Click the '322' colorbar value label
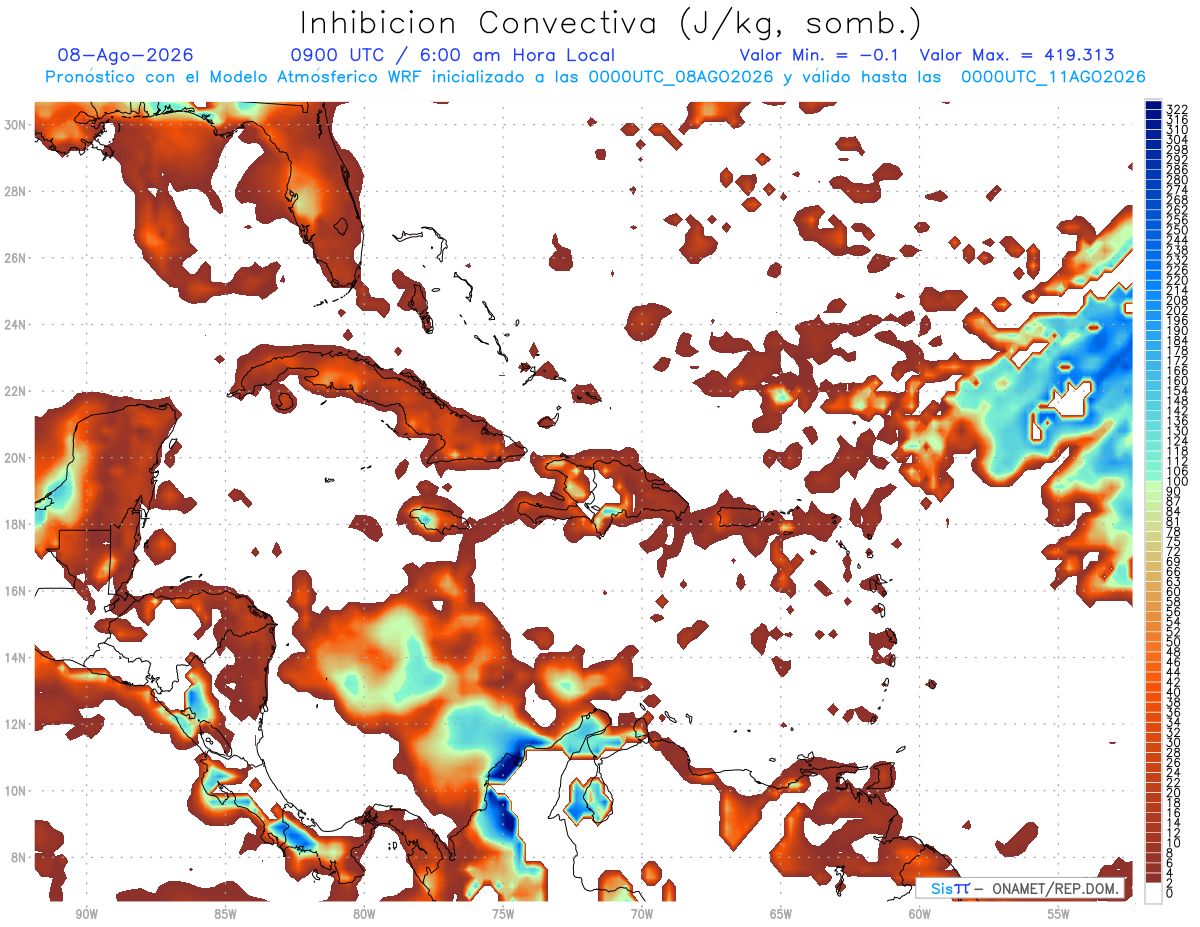 [1177, 109]
